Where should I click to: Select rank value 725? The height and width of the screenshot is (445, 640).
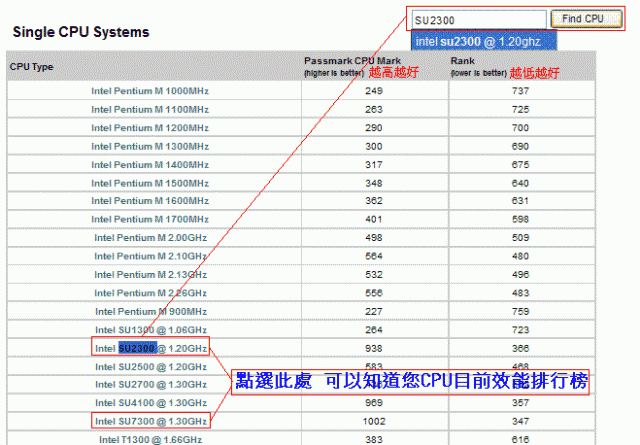coord(520,109)
